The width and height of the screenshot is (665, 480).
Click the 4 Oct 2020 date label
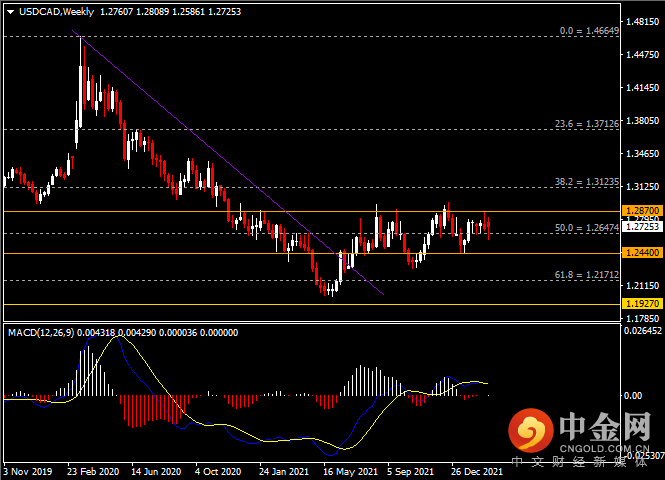click(218, 472)
